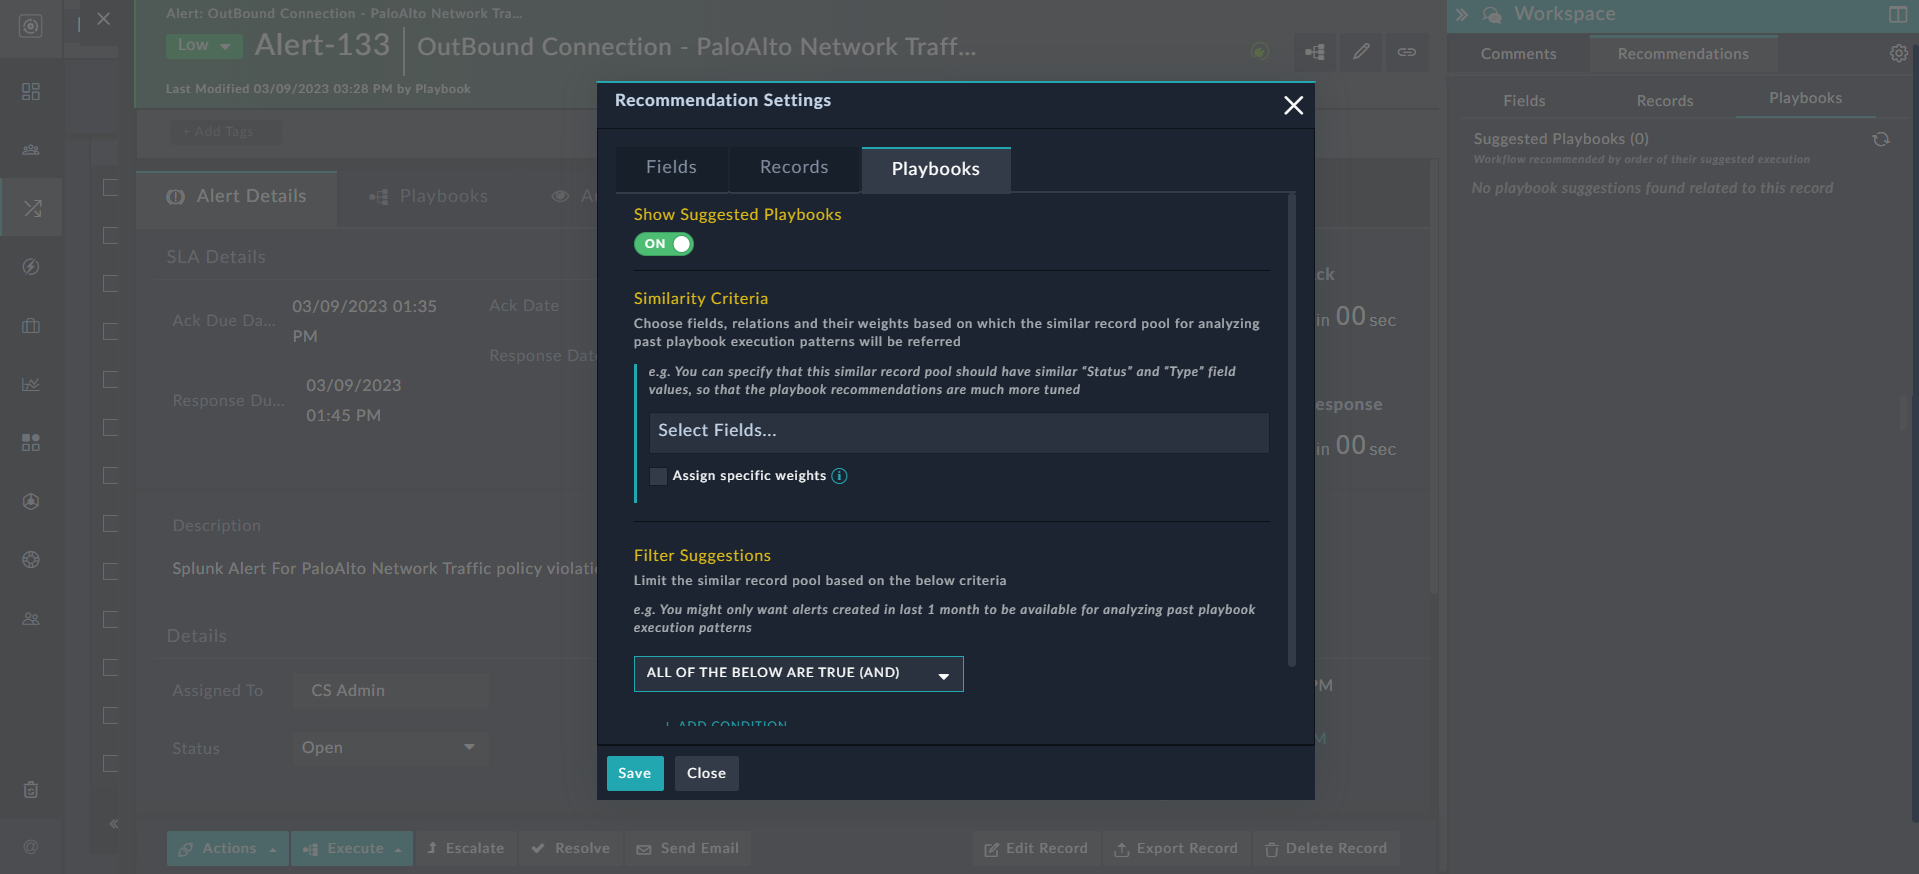Viewport: 1919px width, 874px height.
Task: Click the green status indicator icon in header
Action: click(x=1260, y=51)
